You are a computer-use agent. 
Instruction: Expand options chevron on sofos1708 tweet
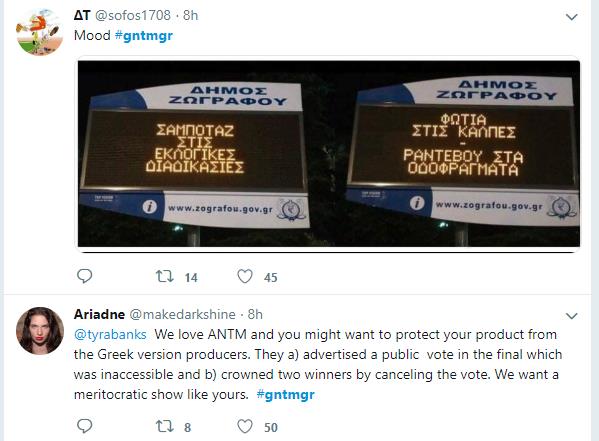571,17
